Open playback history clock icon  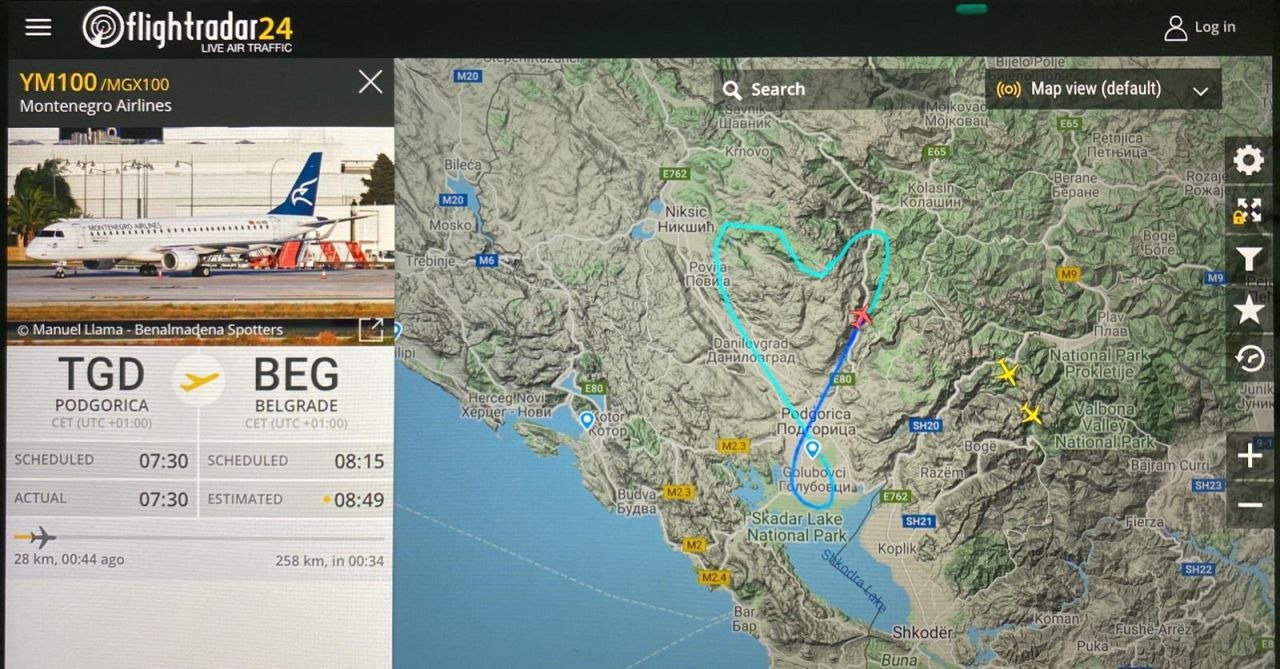(x=1249, y=358)
